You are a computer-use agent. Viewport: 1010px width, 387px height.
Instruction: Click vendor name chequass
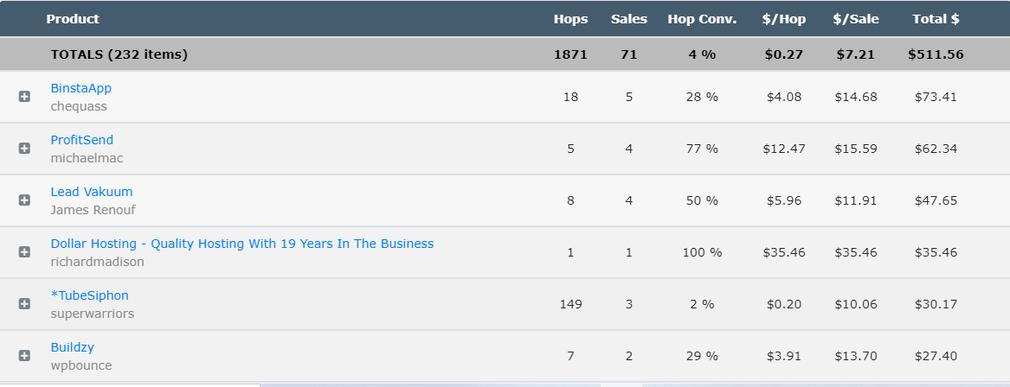79,106
